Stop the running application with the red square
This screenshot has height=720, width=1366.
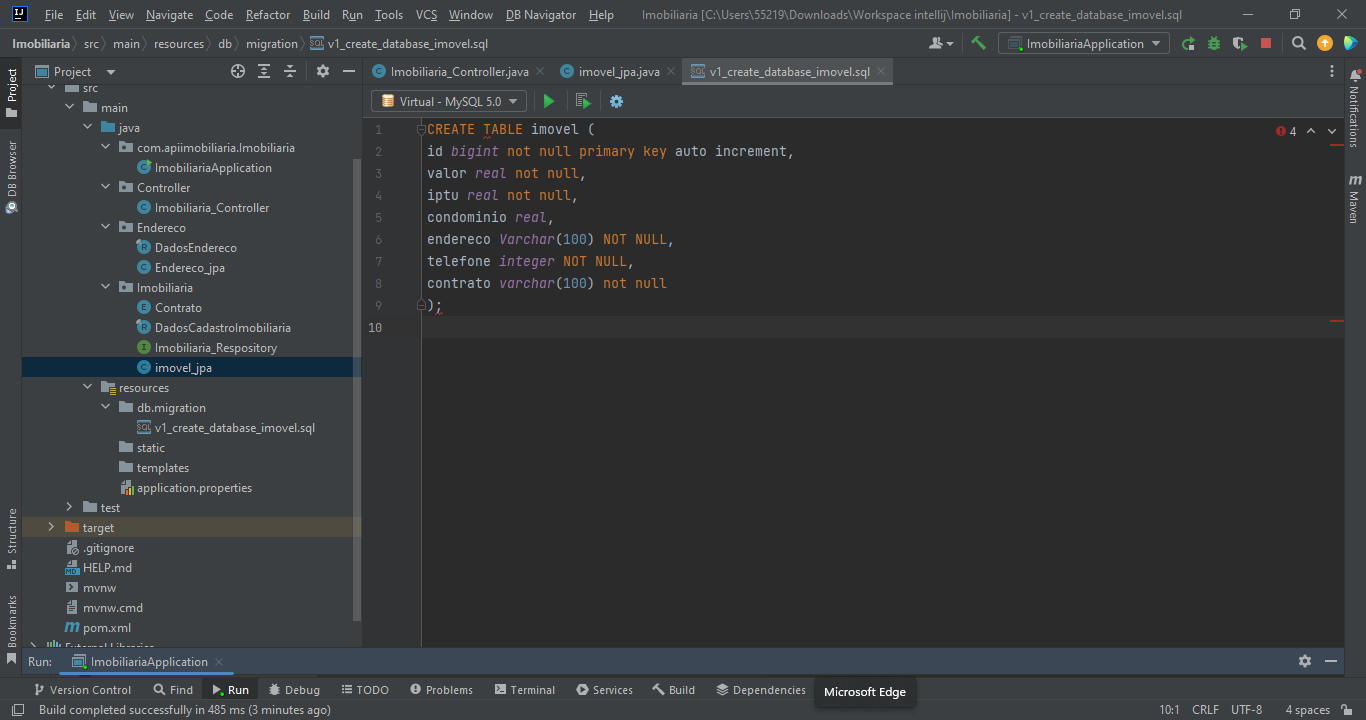tap(1266, 43)
